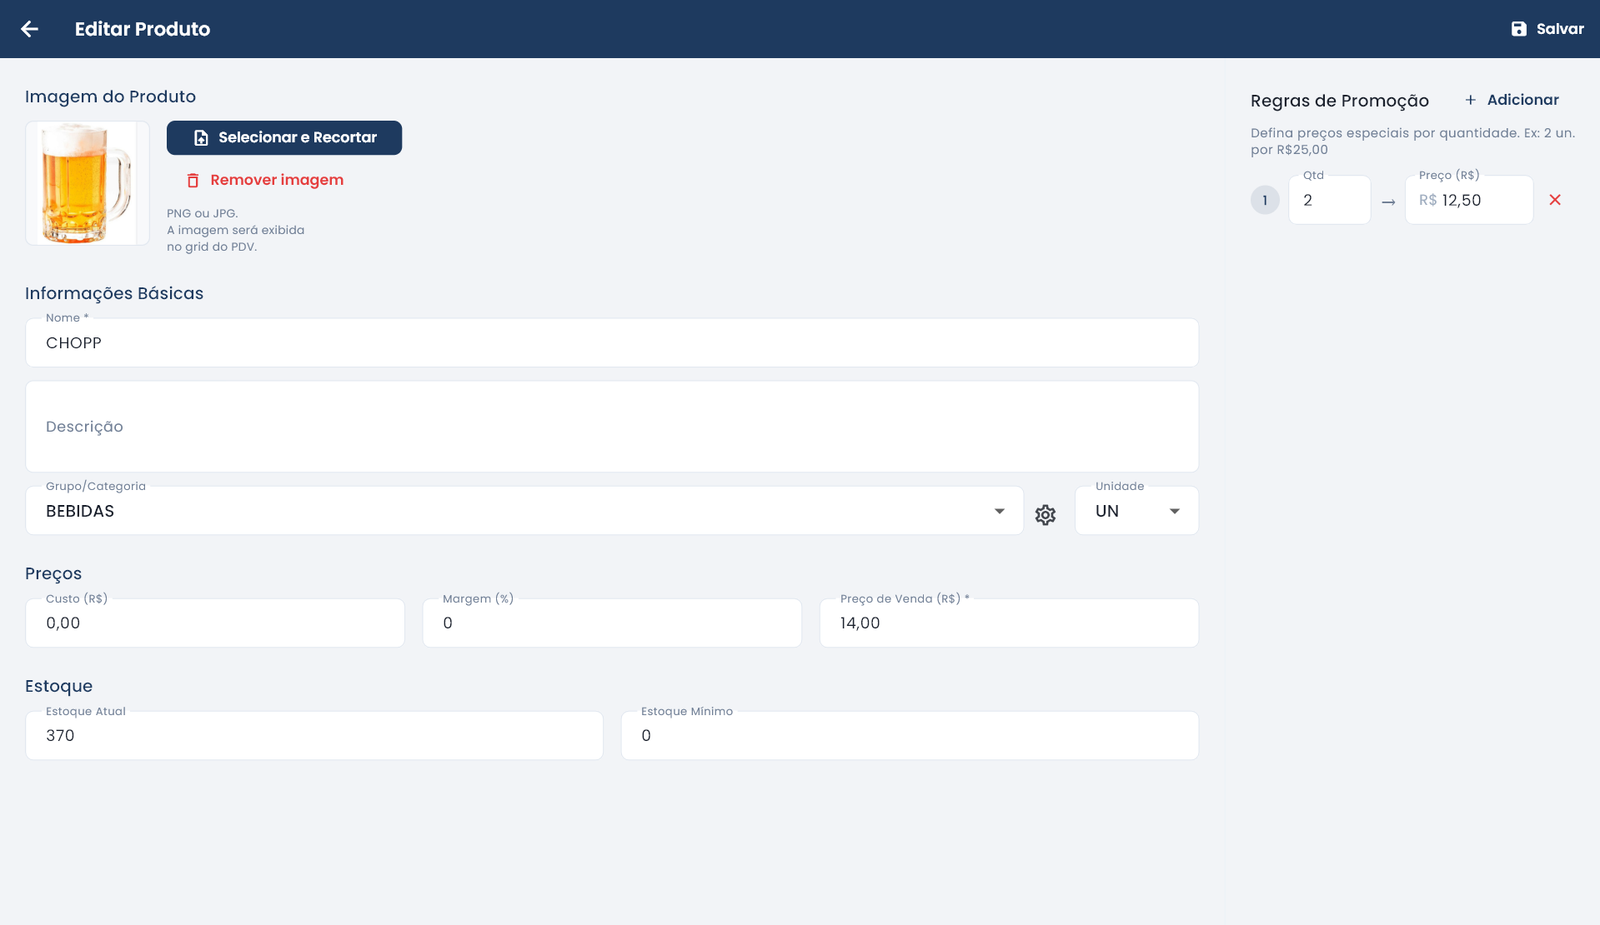The height and width of the screenshot is (925, 1600).
Task: Open the Grupo/Categoria dropdown showing BEBIDAS
Action: [x=524, y=511]
